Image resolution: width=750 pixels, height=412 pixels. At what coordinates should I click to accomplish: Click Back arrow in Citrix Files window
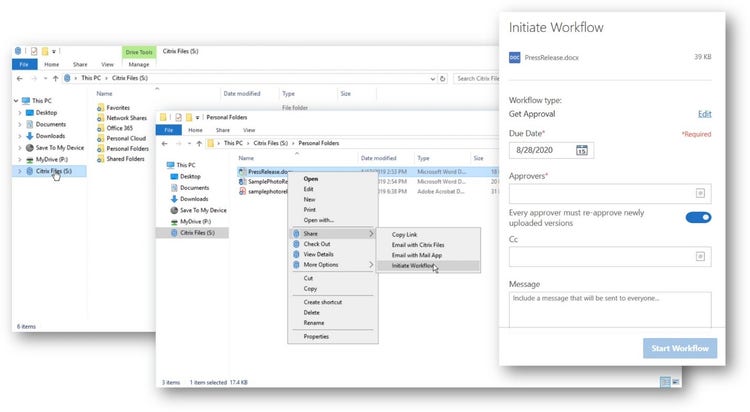click(x=20, y=78)
